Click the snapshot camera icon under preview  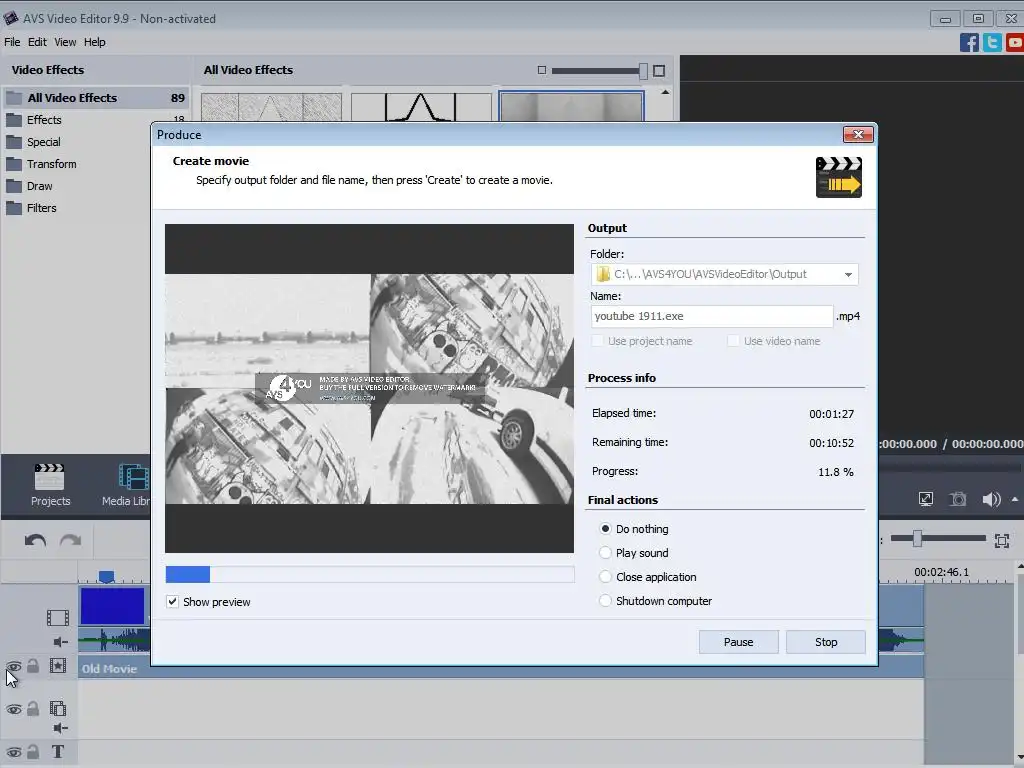click(x=957, y=500)
